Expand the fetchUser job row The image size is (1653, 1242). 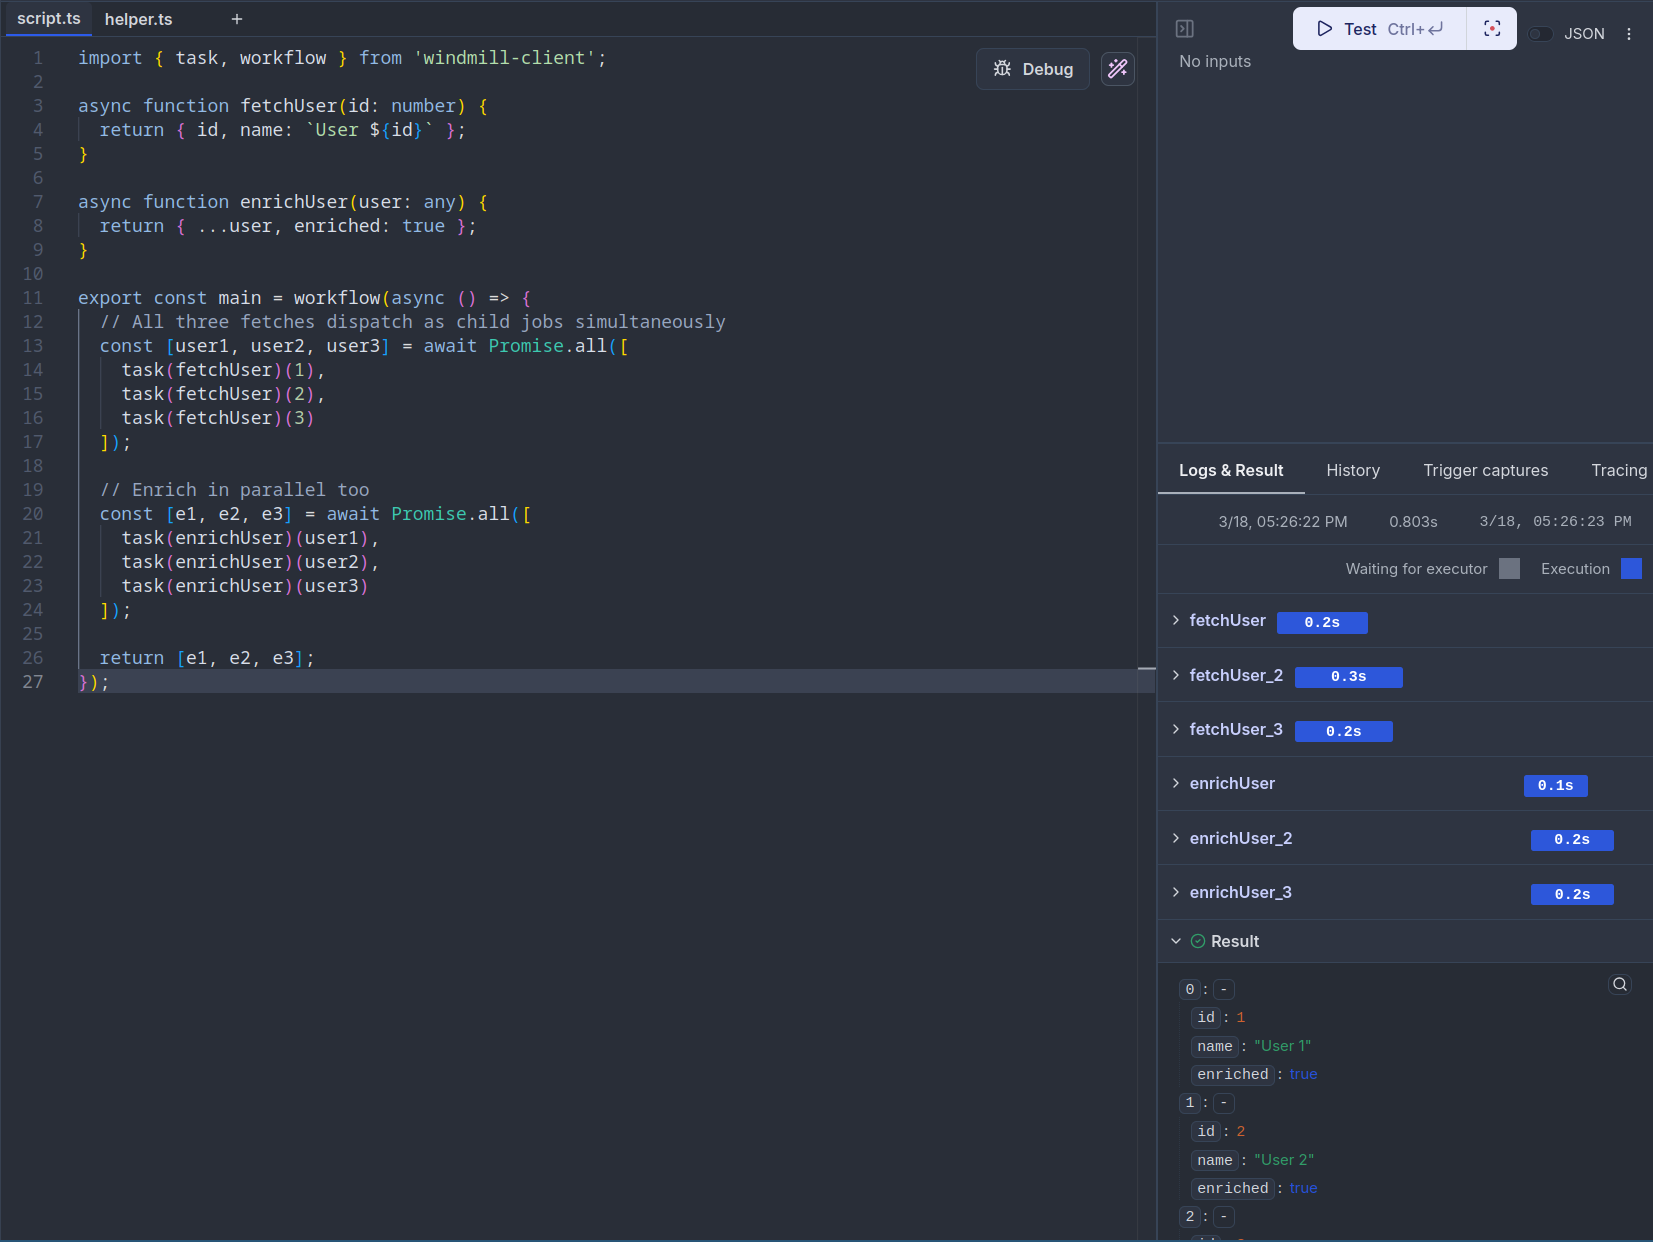tap(1176, 621)
